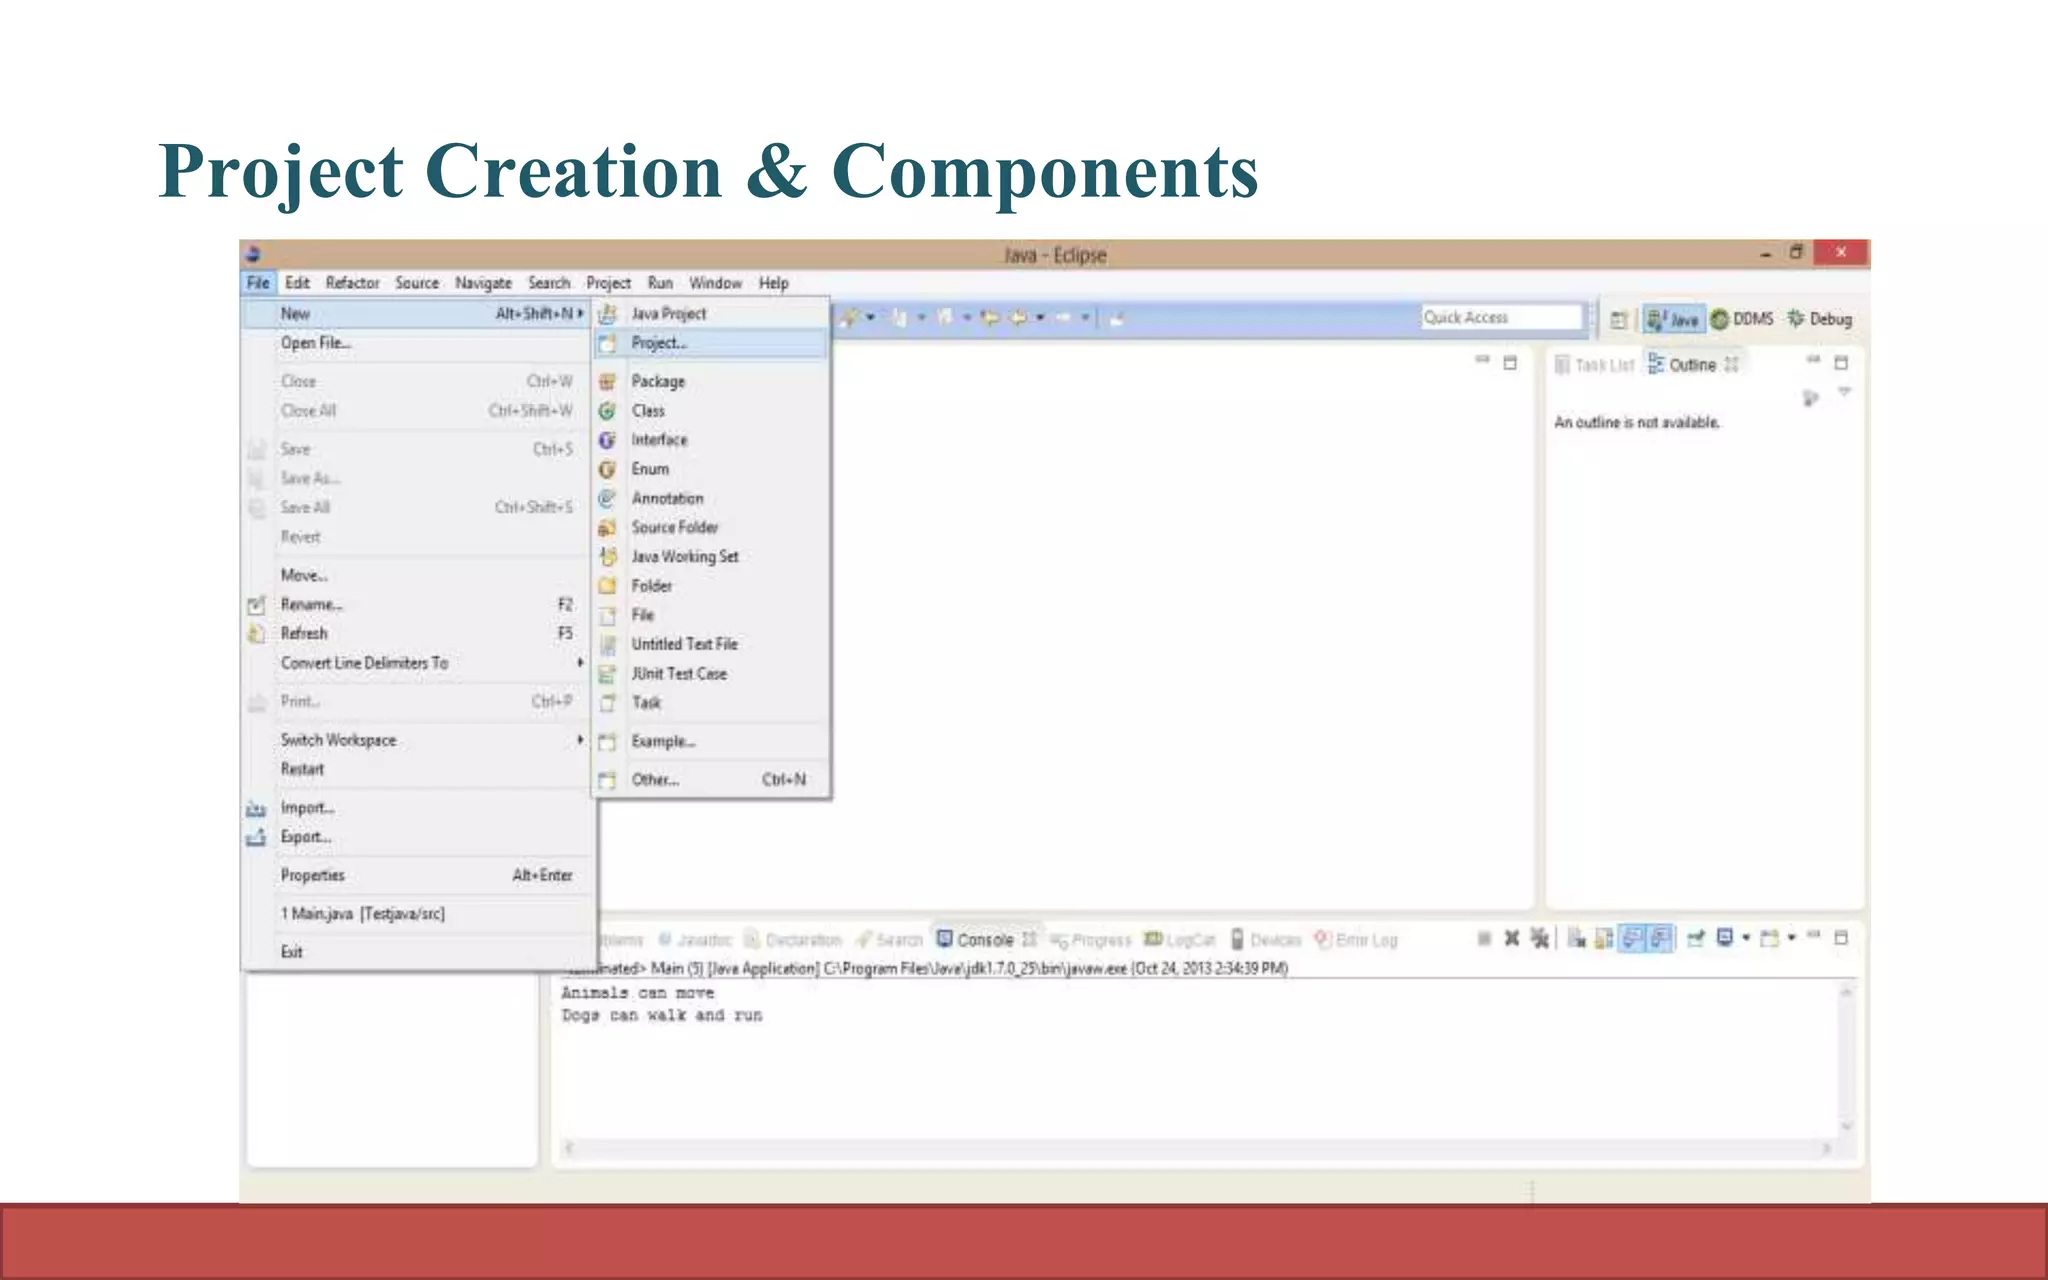Select the Annotation icon entry
The width and height of the screenshot is (2048, 1280).
pos(607,498)
